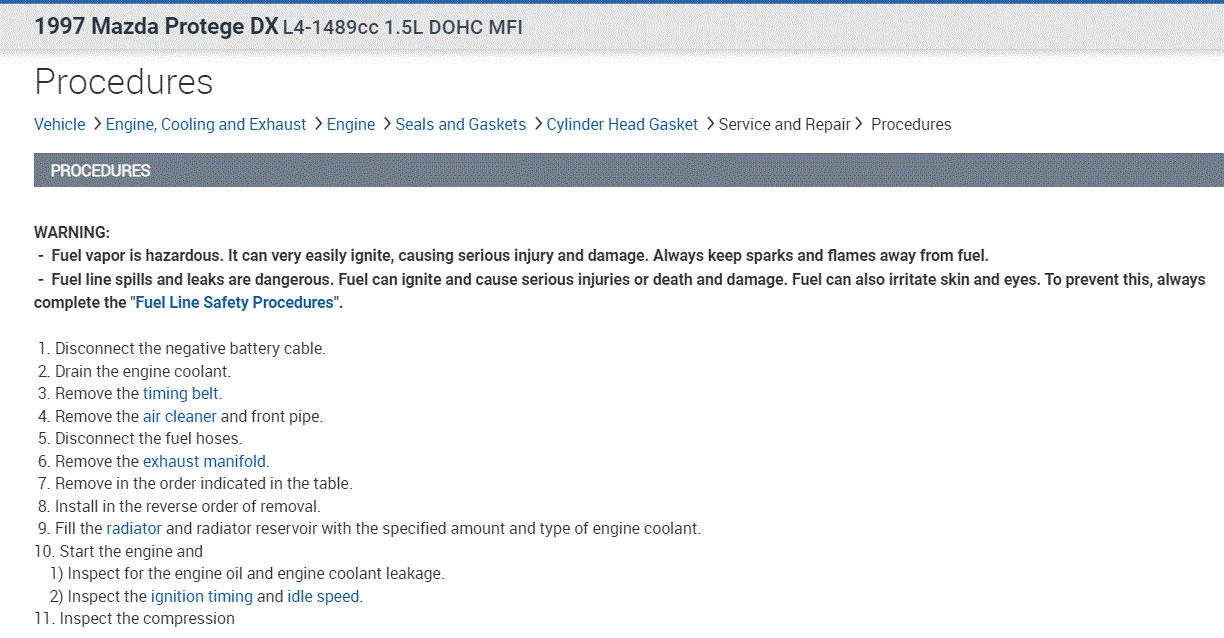Click the chevron before Cylinder Head Gasket

pyautogui.click(x=538, y=124)
